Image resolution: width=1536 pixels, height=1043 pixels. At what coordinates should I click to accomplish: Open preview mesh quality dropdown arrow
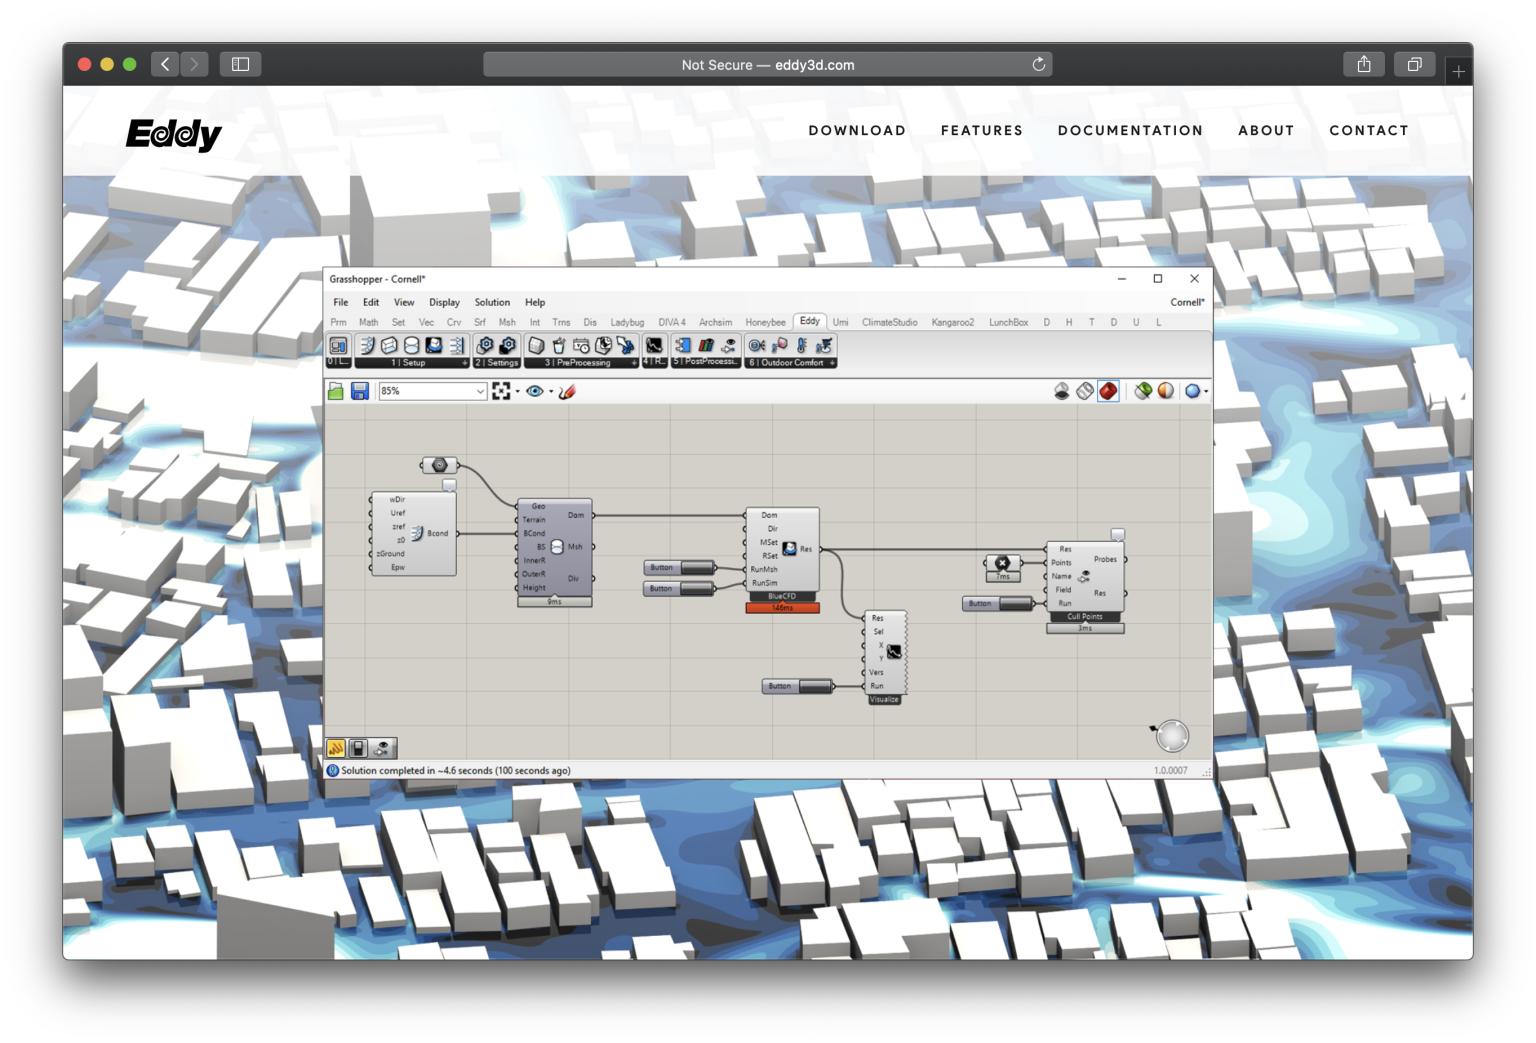1206,392
